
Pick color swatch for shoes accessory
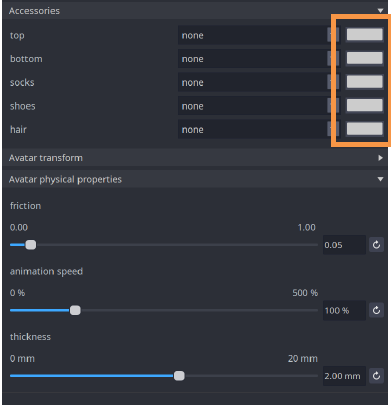pyautogui.click(x=364, y=105)
